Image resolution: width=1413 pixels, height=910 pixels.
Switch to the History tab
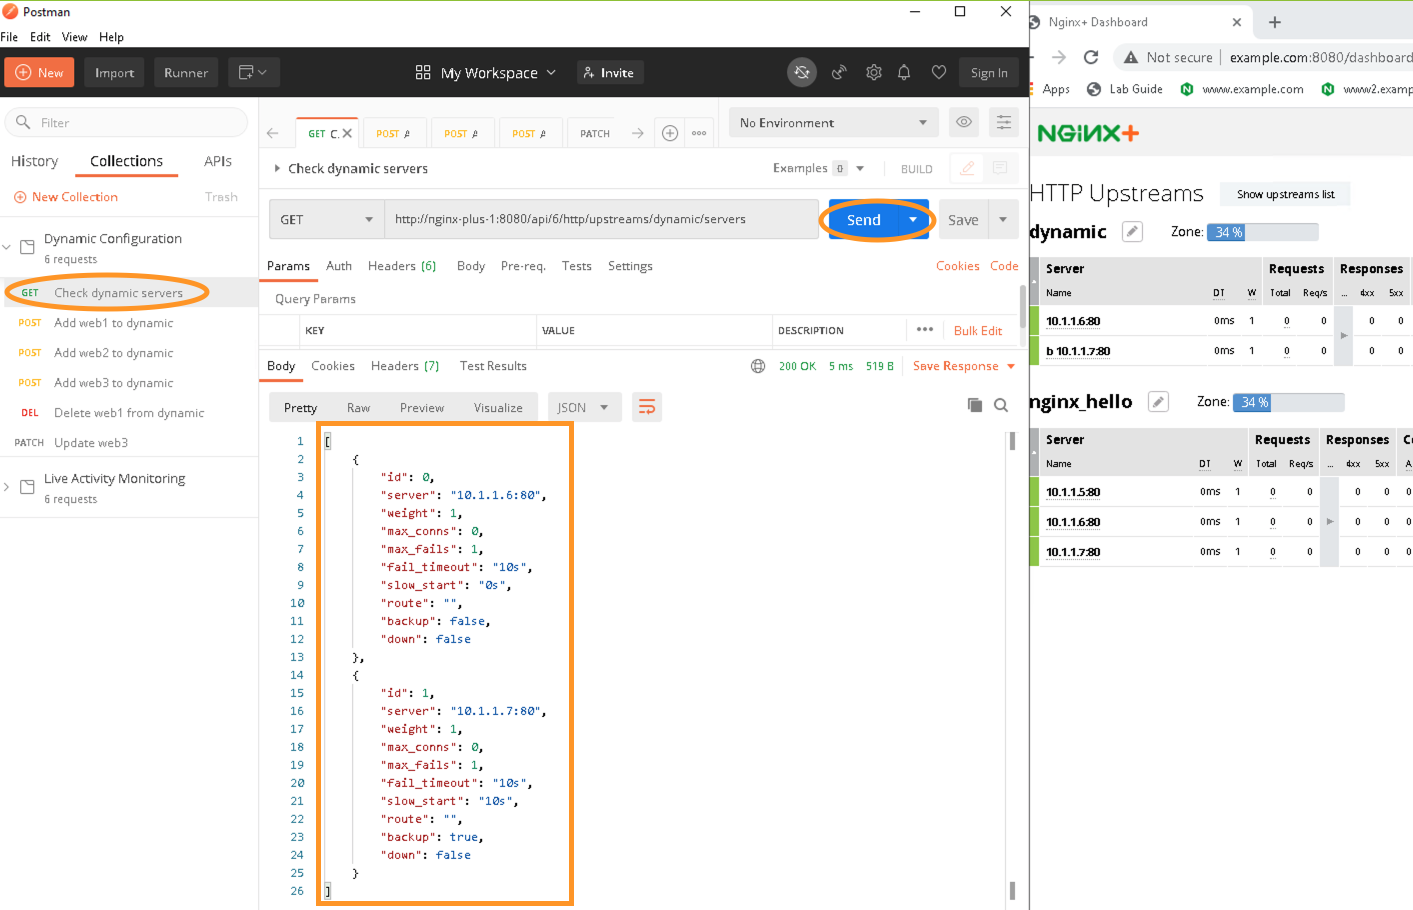pos(34,161)
